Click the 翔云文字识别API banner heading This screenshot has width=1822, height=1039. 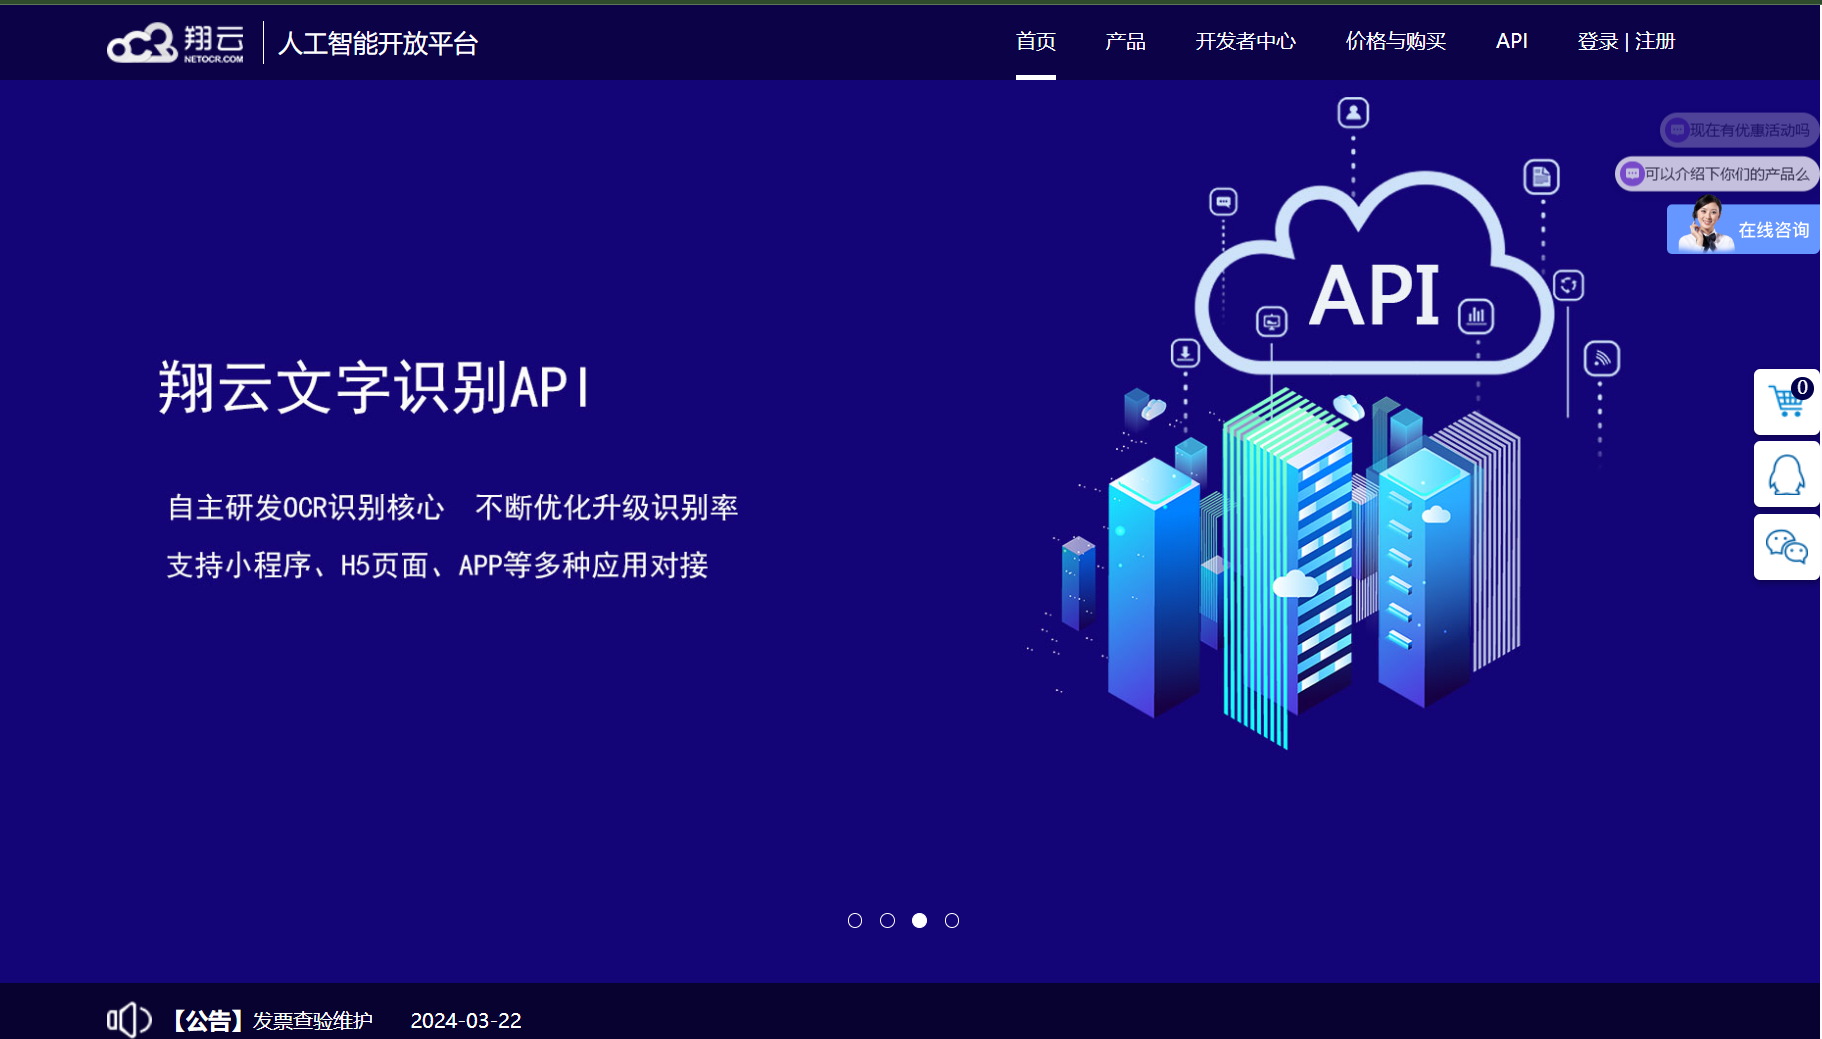coord(374,387)
